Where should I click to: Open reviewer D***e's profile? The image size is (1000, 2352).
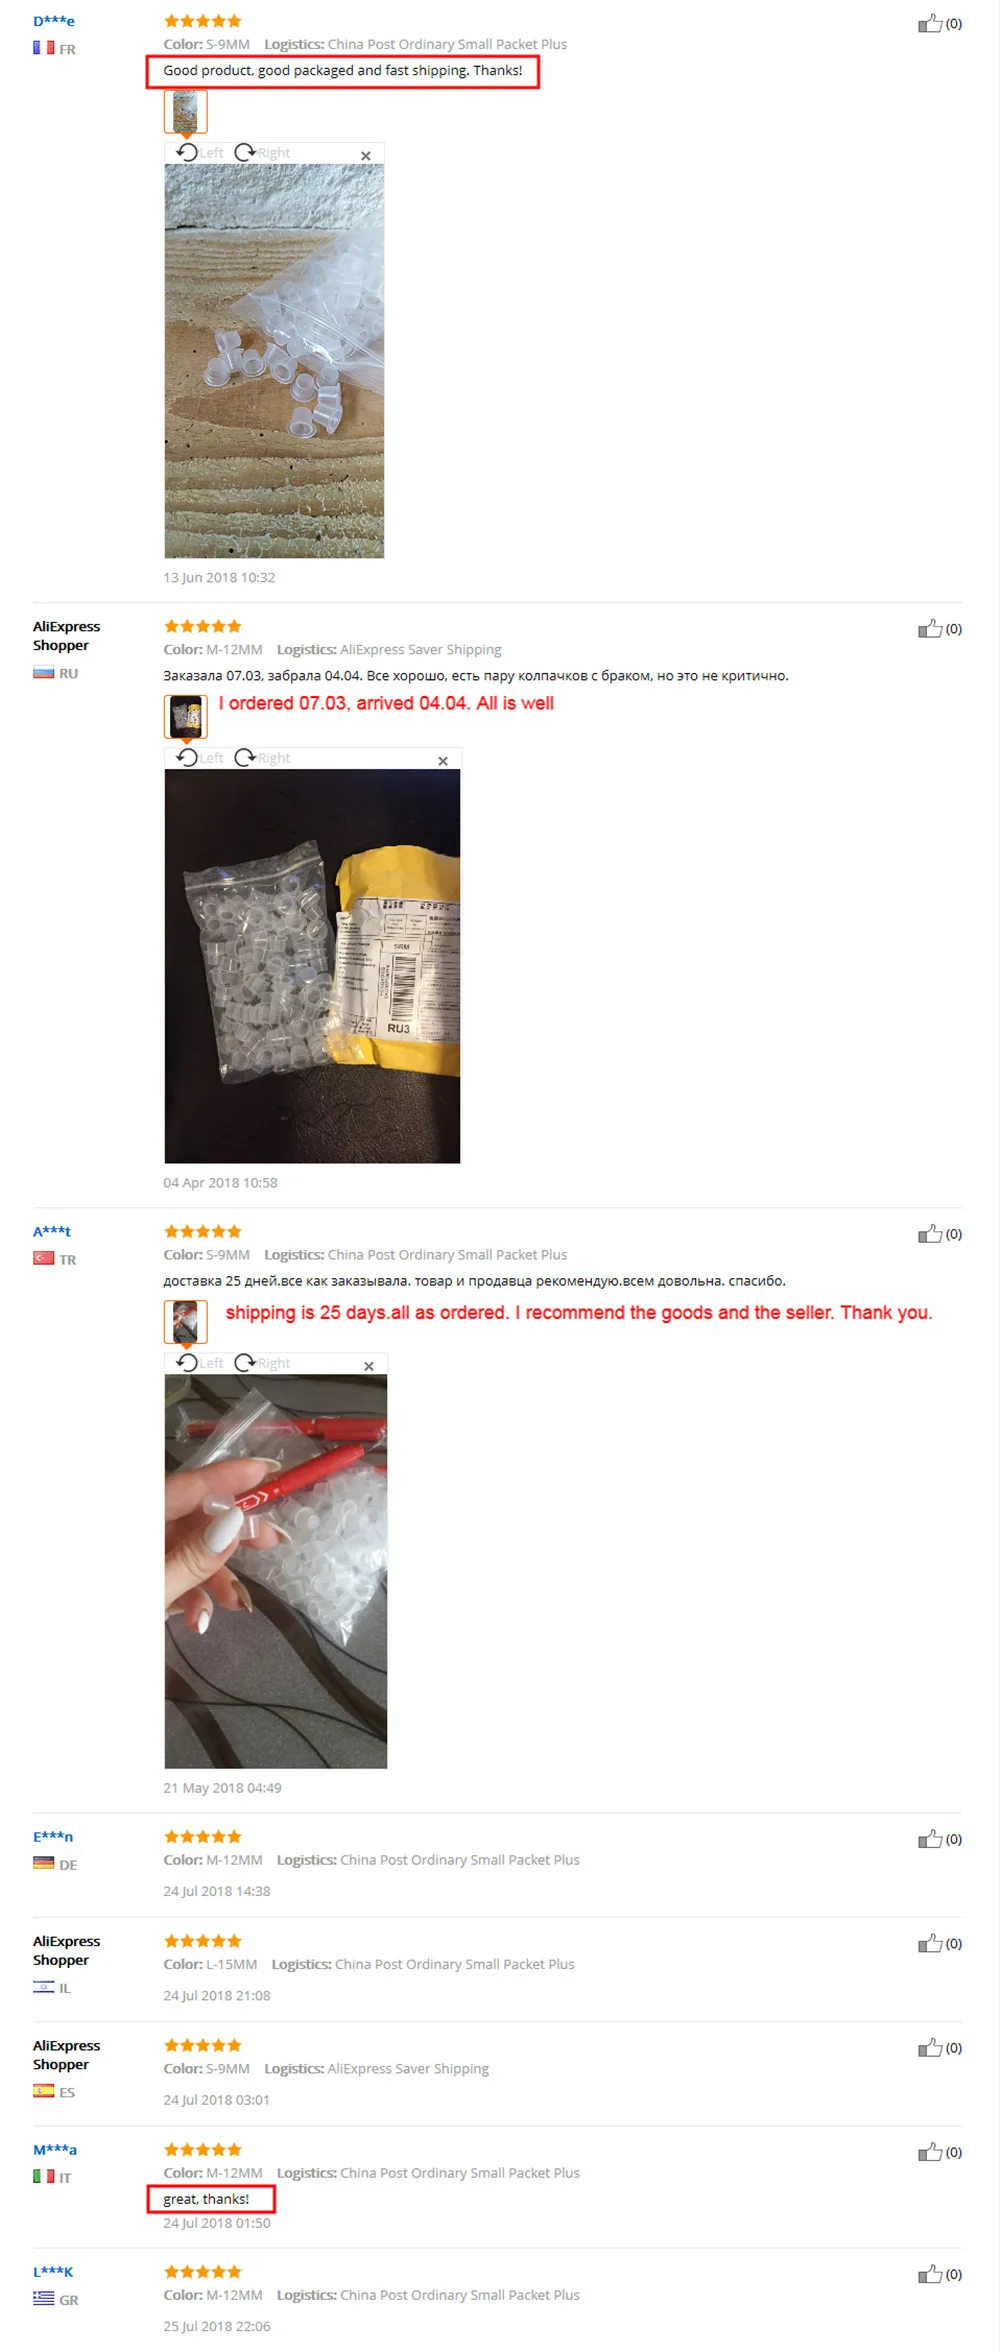[54, 21]
